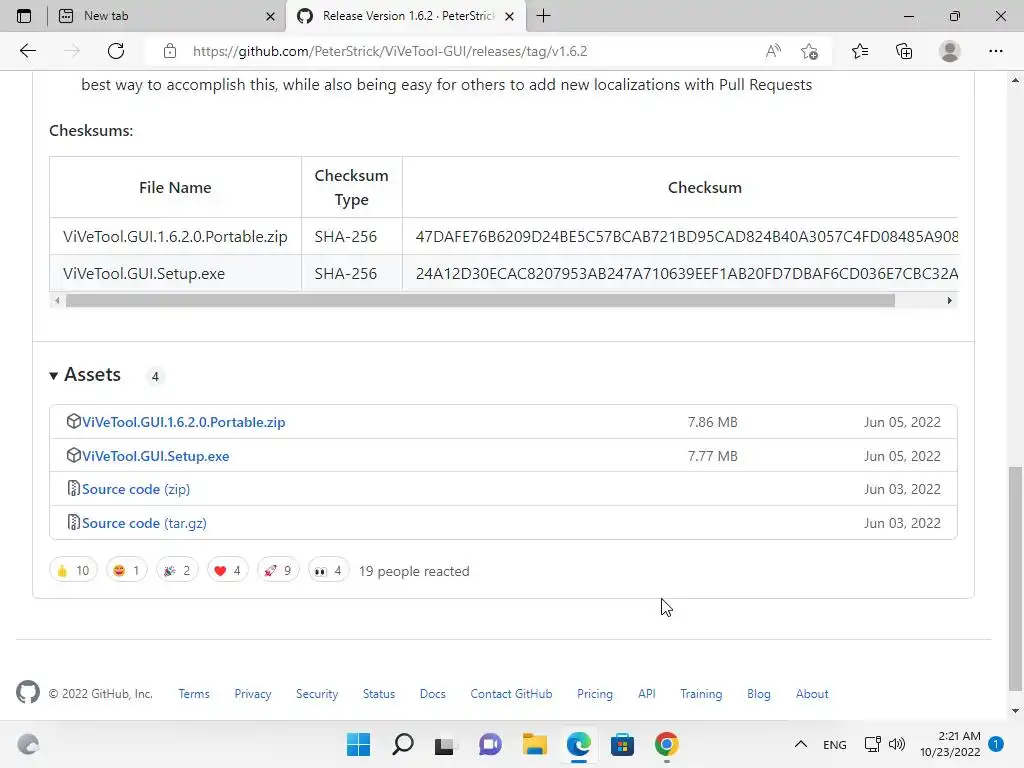Download ViVeTool.GUI.Setup.exe asset
The width and height of the screenshot is (1024, 768).
pyautogui.click(x=155, y=456)
